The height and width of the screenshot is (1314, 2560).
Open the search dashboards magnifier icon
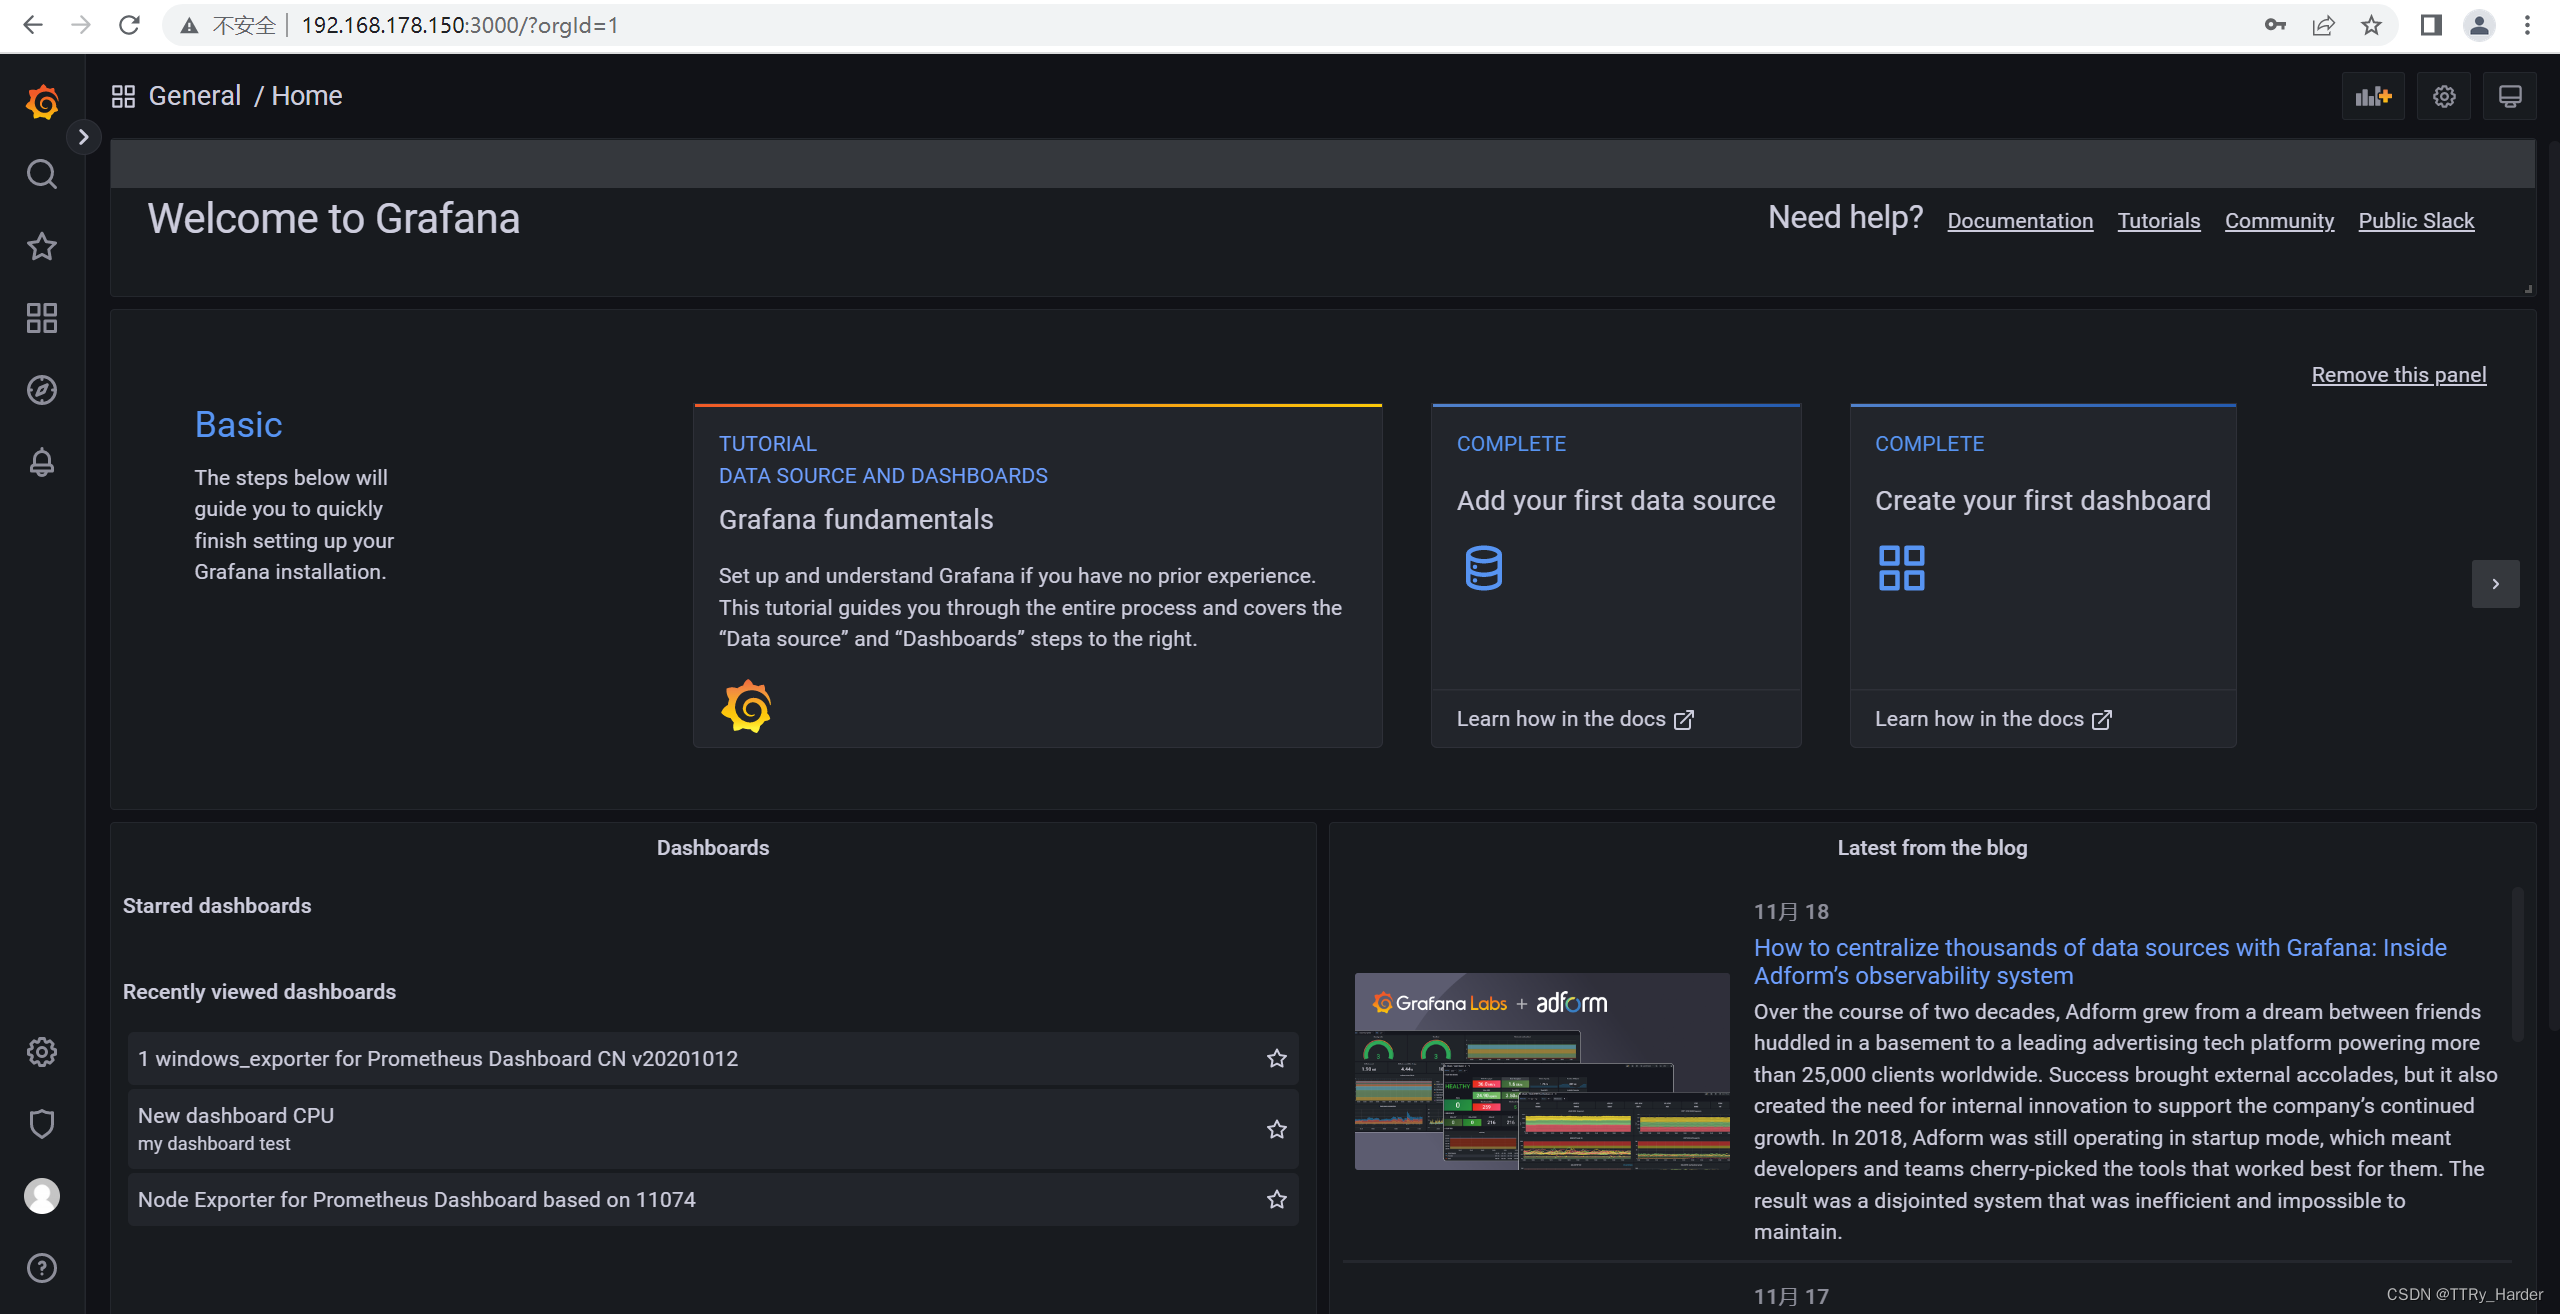click(42, 174)
